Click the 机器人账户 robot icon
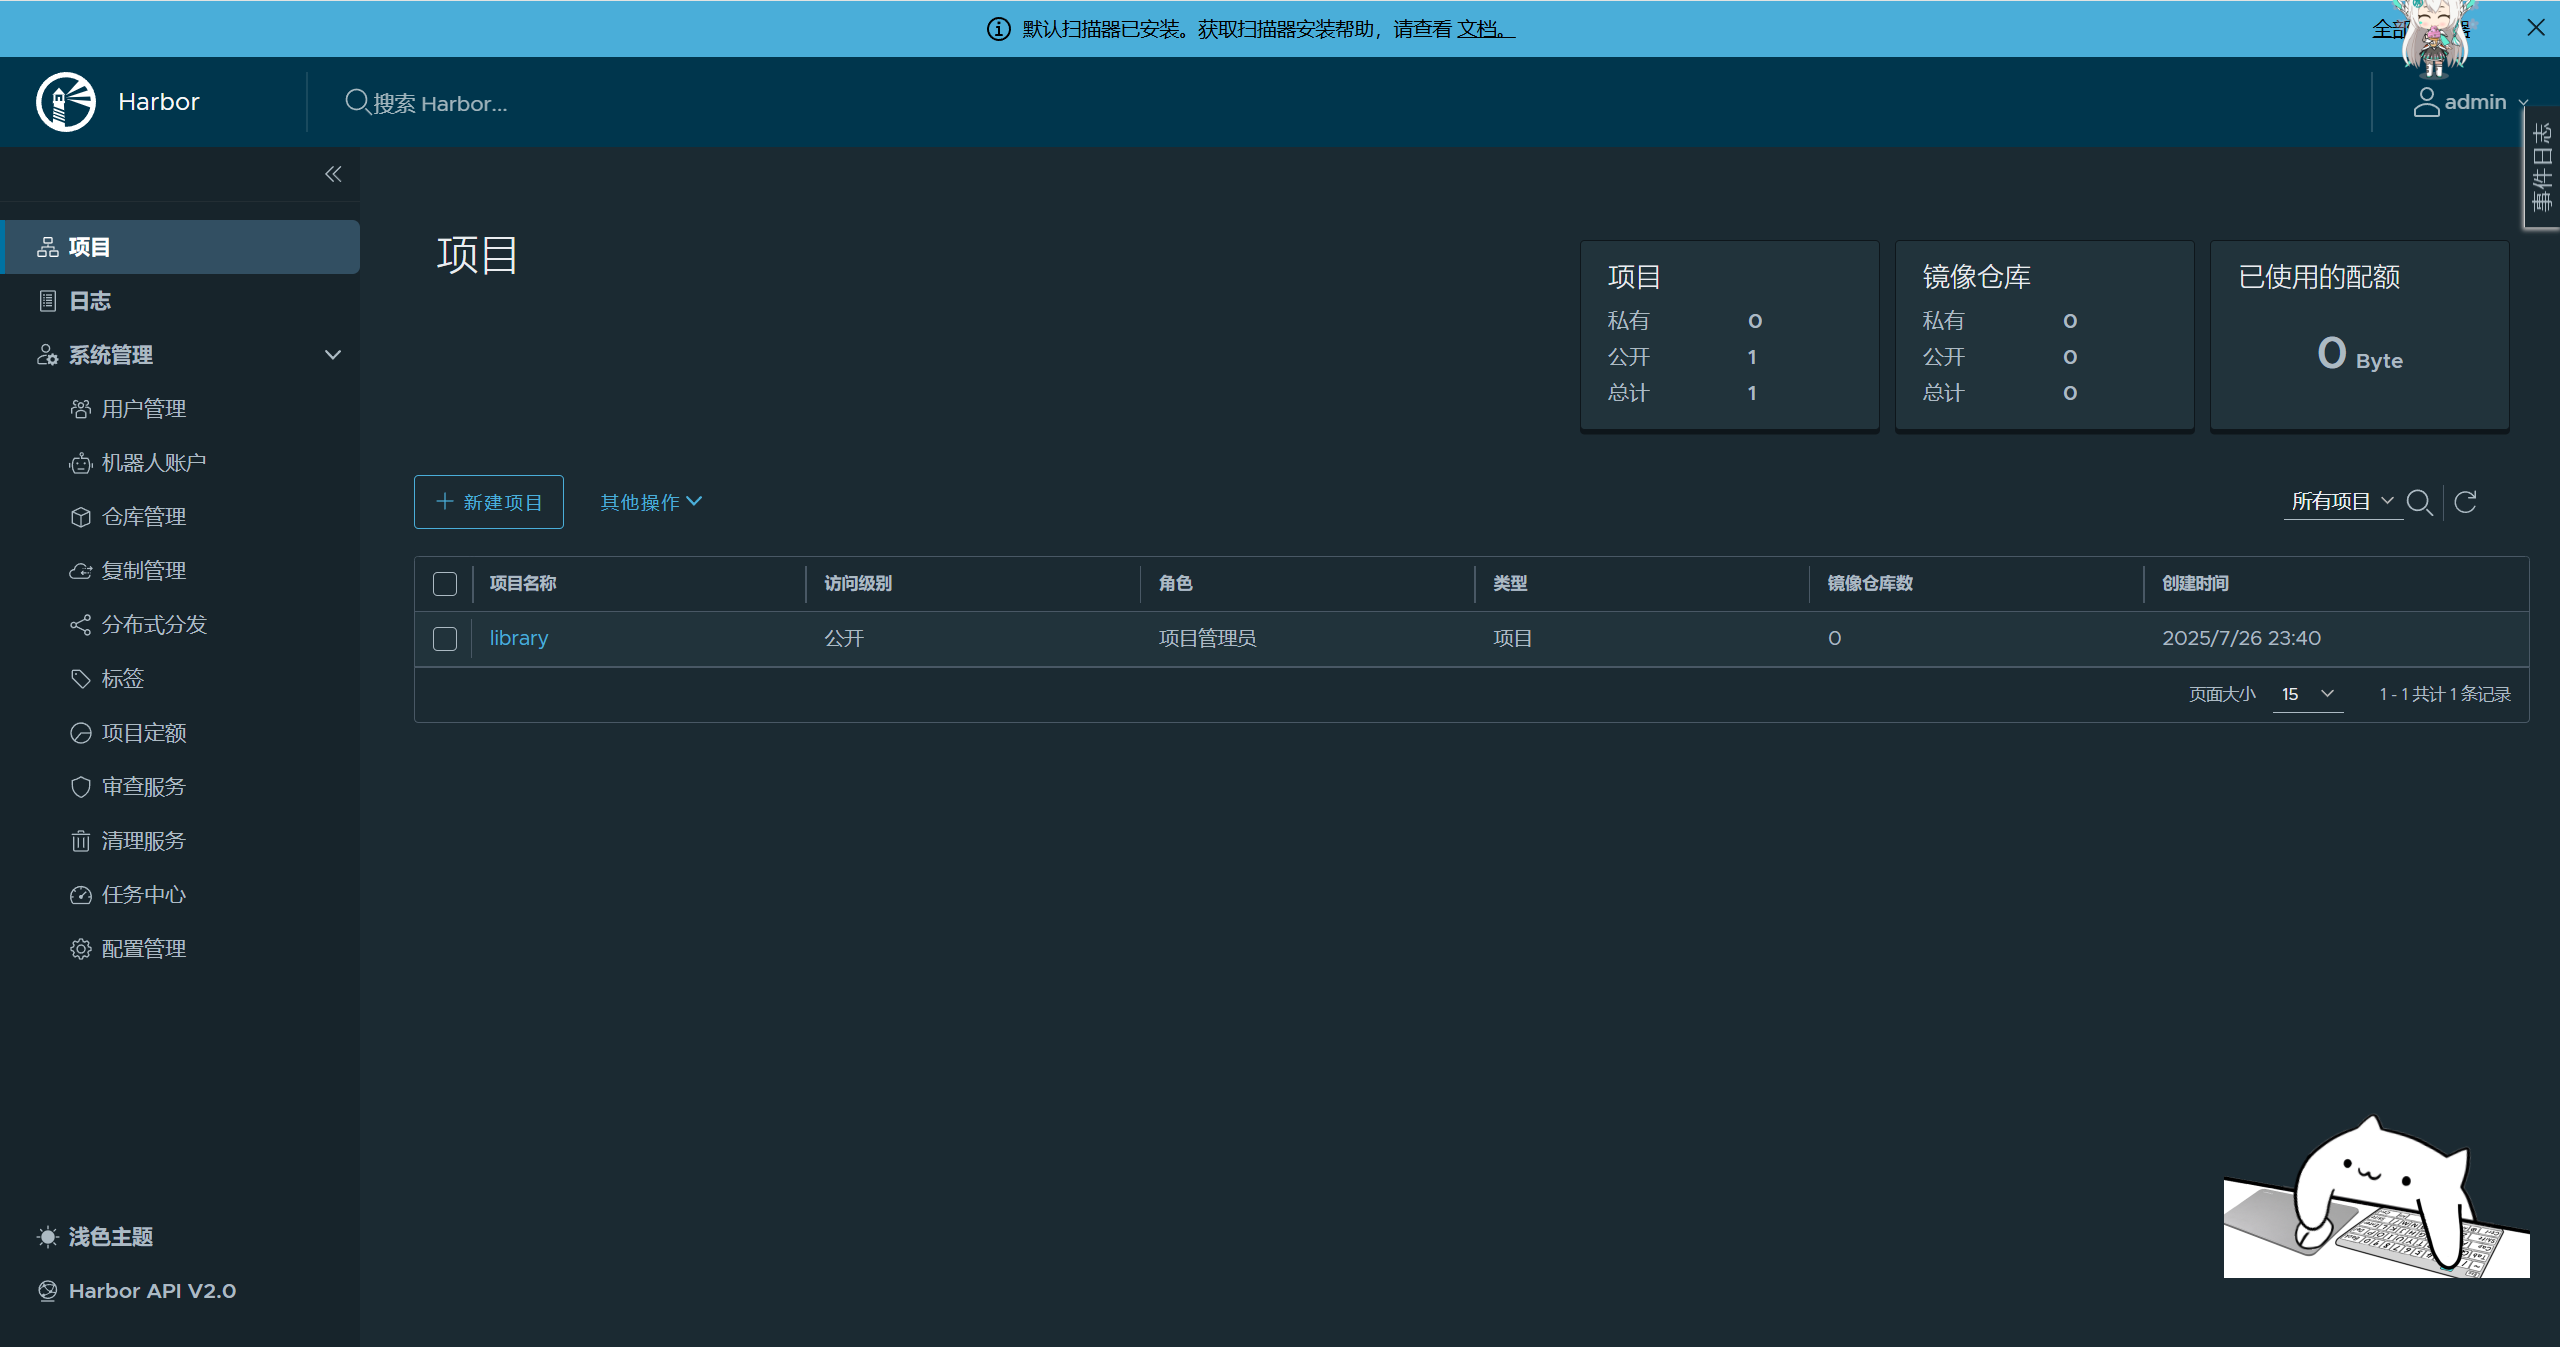 click(81, 463)
